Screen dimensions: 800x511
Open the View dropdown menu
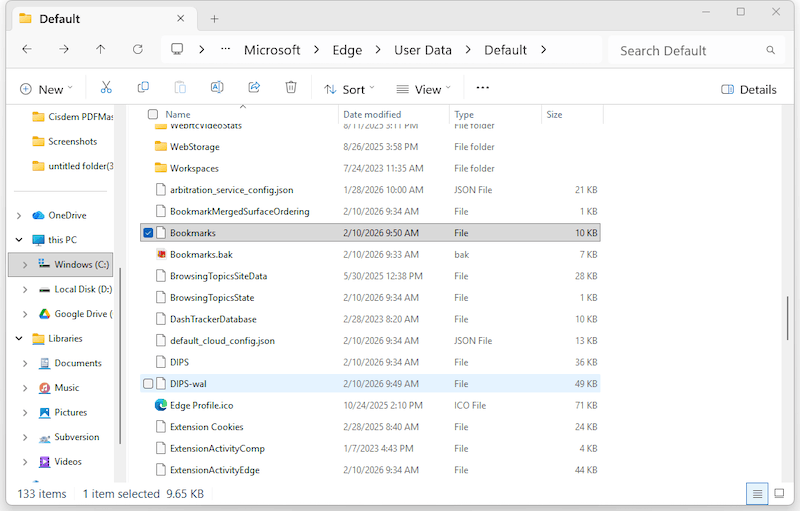[424, 89]
